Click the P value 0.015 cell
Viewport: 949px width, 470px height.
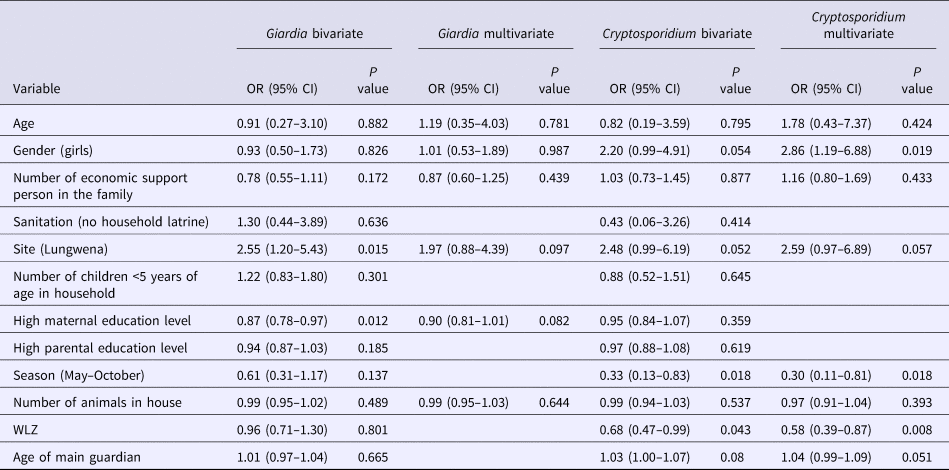372,246
